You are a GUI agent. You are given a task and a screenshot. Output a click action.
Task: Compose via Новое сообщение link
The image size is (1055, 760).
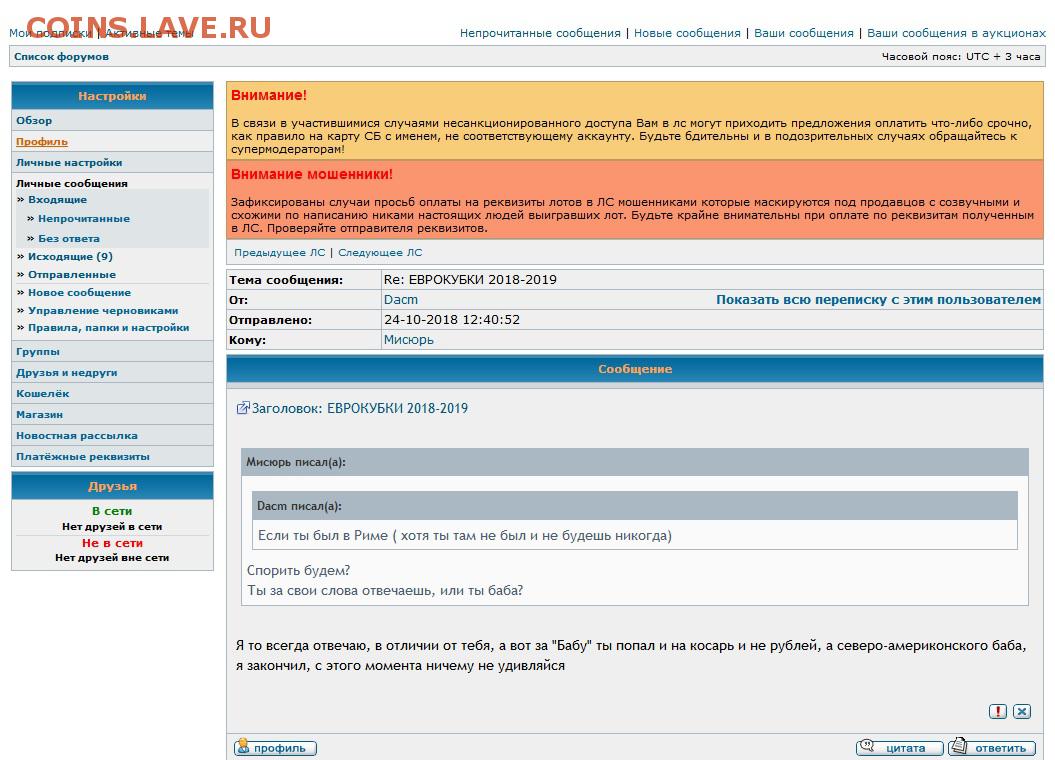pos(79,293)
